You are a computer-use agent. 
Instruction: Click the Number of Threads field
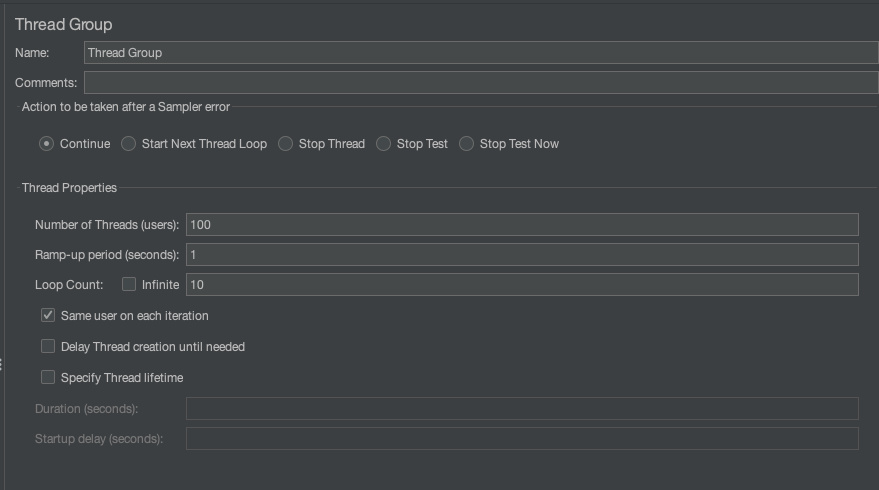(522, 225)
